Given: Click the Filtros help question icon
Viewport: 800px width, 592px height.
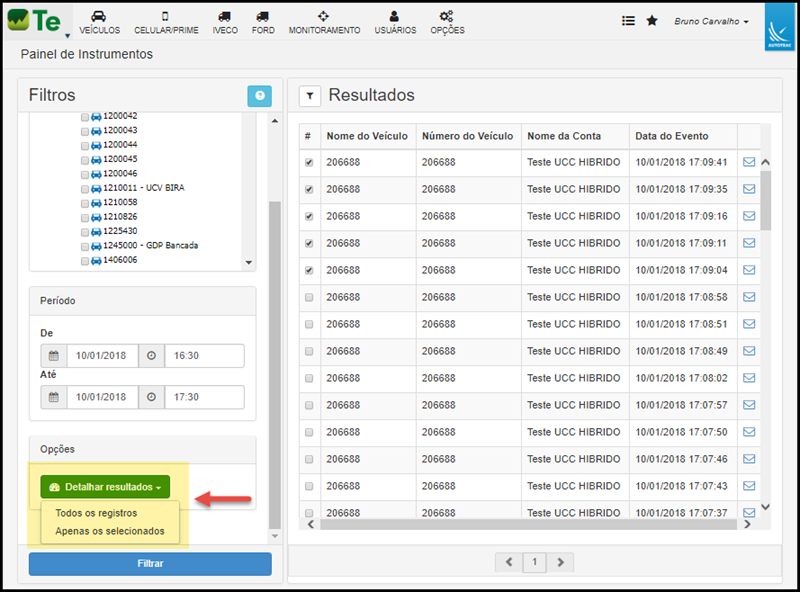Looking at the screenshot, I should click(259, 95).
